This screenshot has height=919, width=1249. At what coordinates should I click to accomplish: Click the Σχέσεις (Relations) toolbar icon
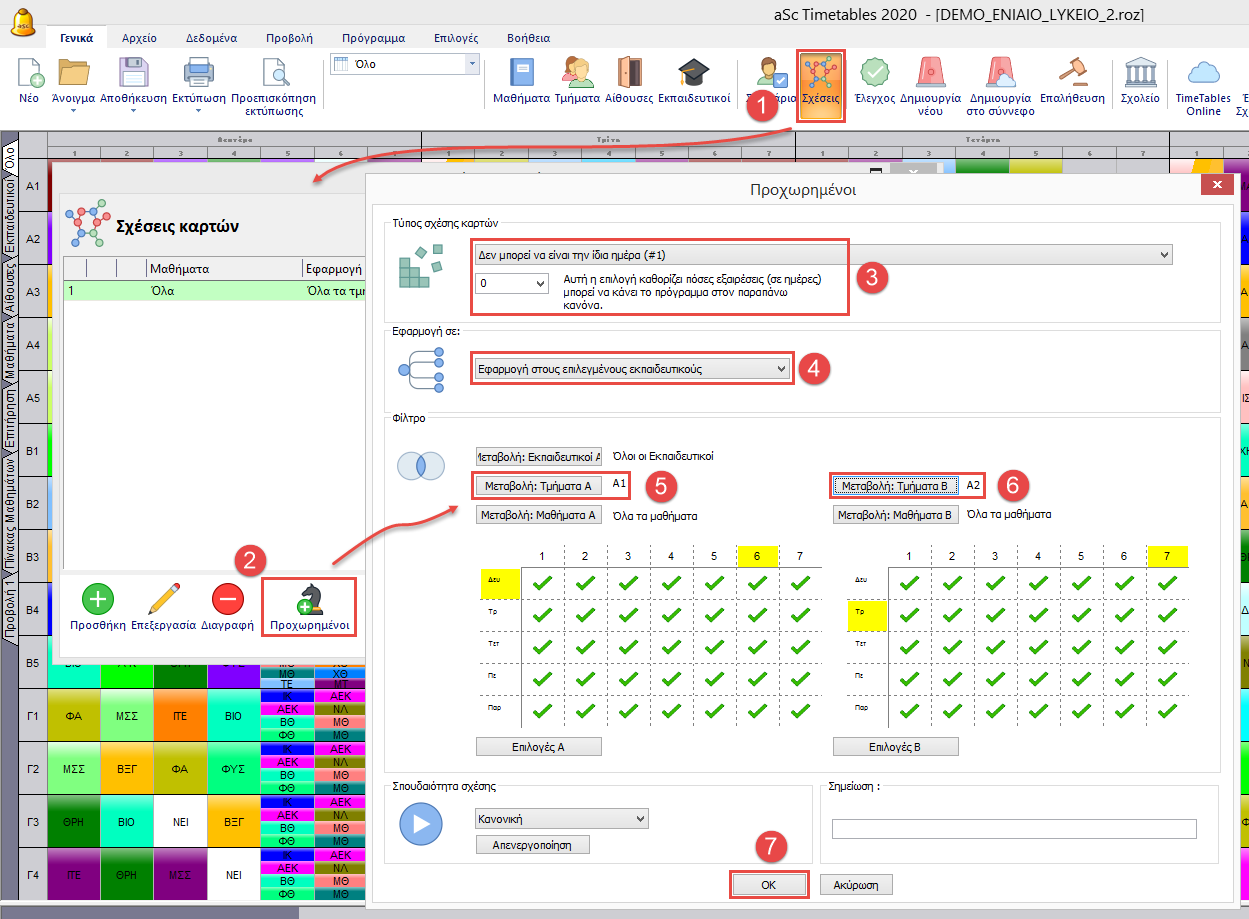point(821,76)
